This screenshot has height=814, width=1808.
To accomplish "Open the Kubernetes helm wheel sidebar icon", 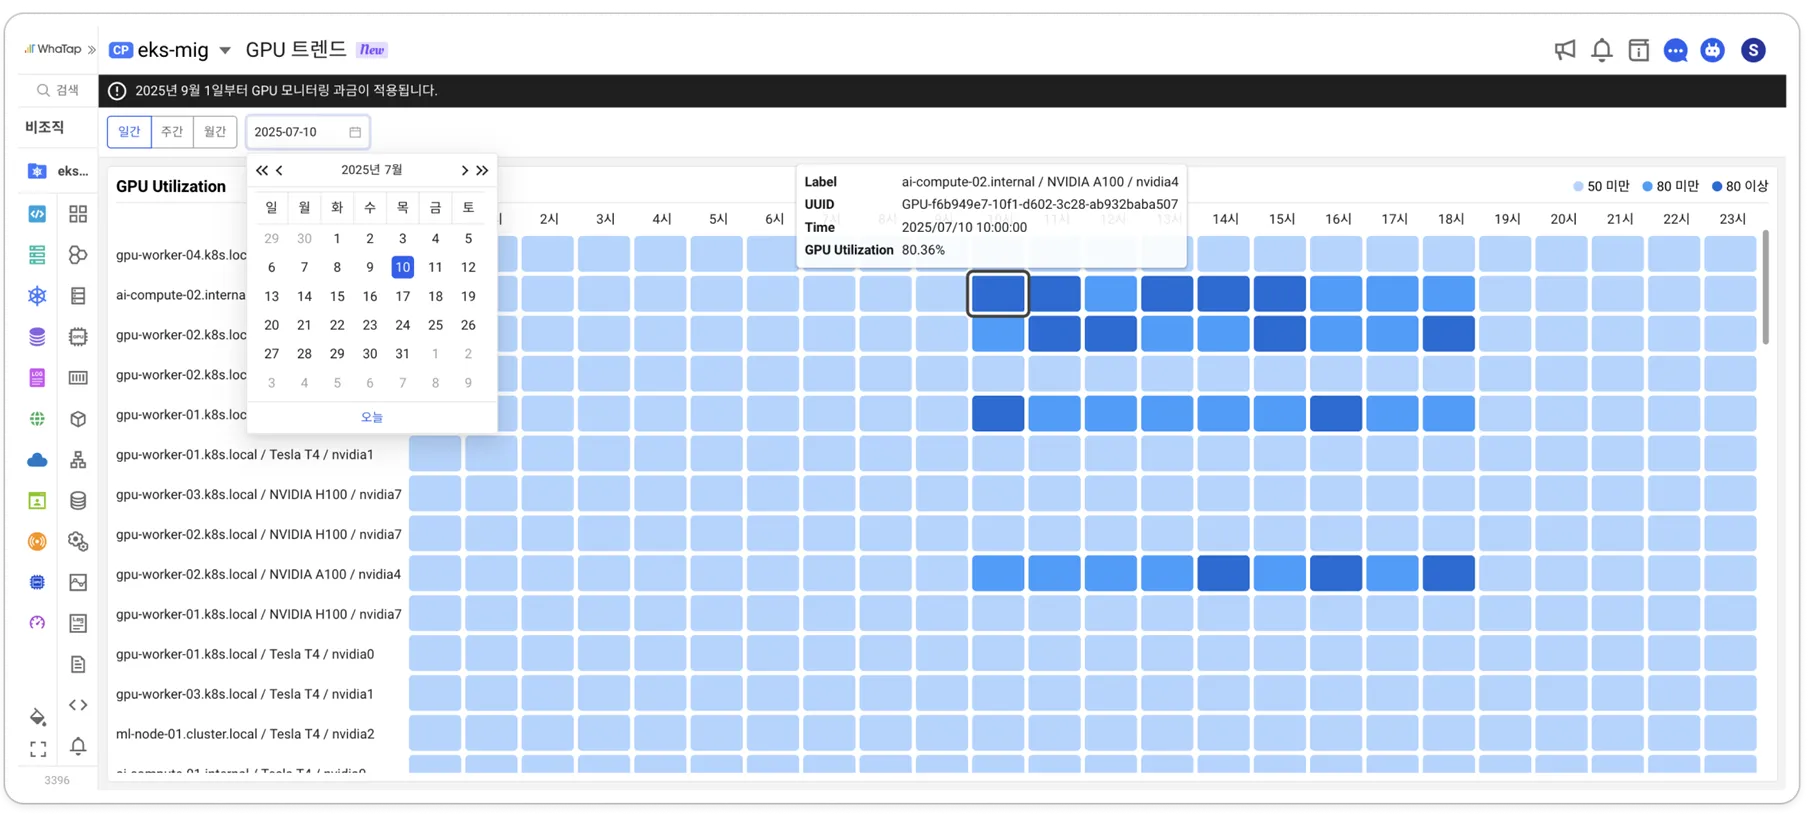I will tap(37, 296).
